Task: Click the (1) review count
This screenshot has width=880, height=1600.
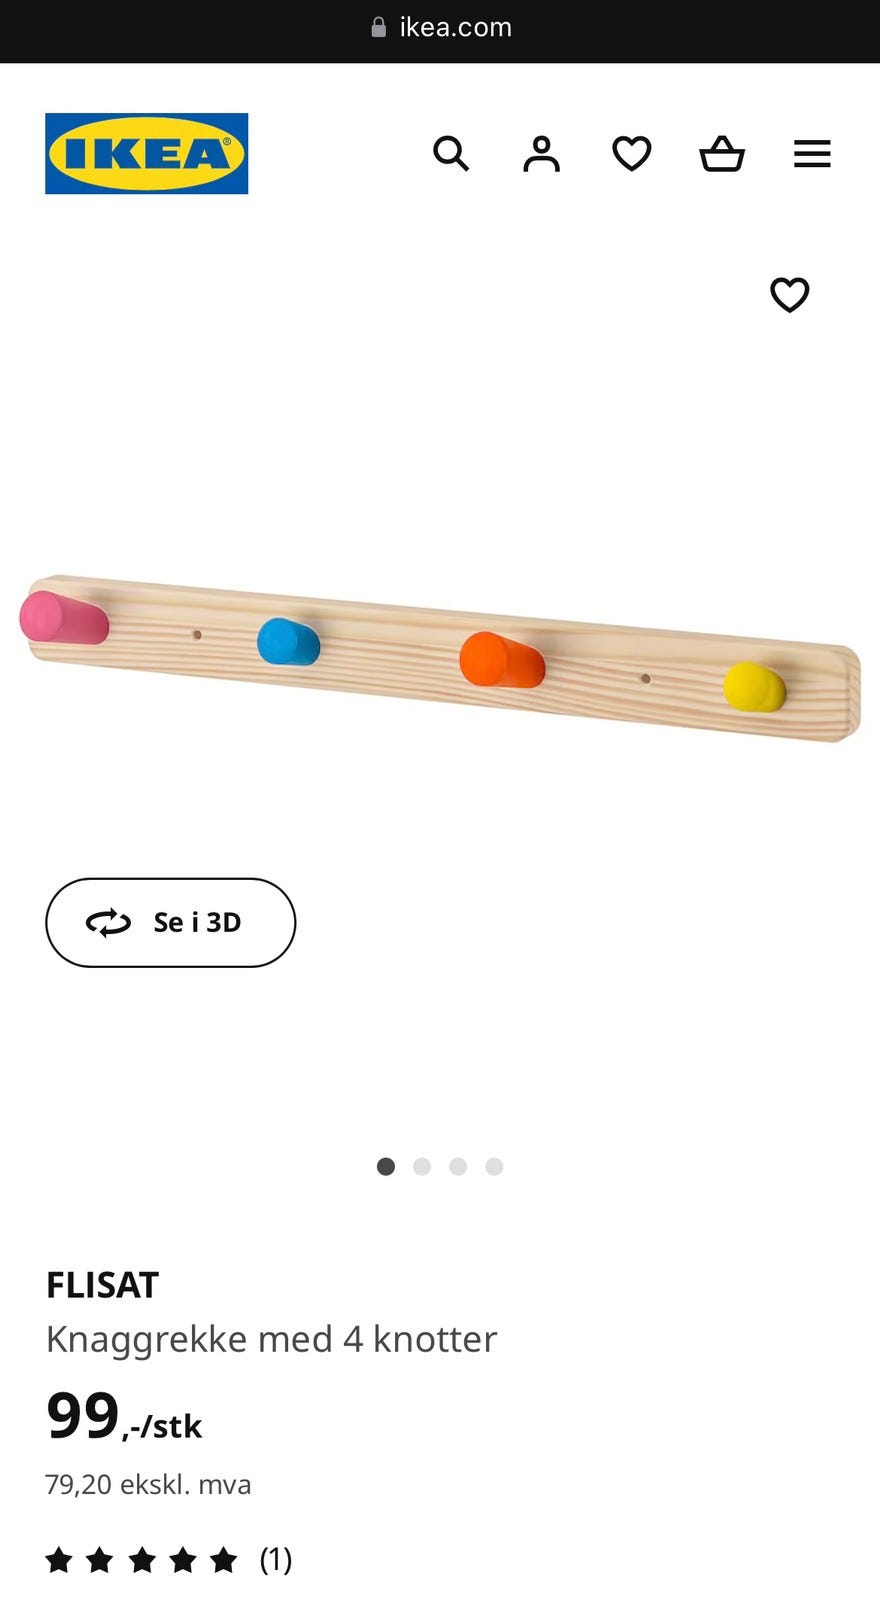Action: coord(276,1559)
